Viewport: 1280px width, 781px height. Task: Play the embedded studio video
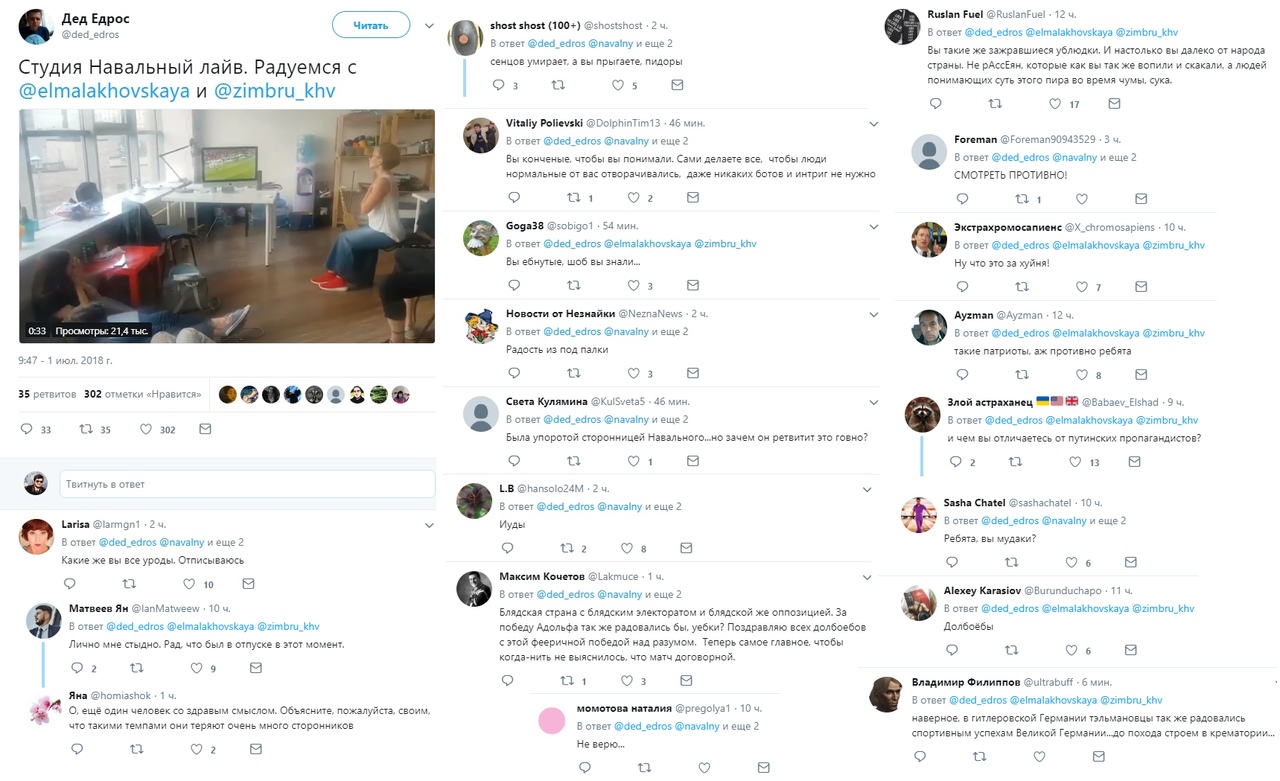click(227, 226)
